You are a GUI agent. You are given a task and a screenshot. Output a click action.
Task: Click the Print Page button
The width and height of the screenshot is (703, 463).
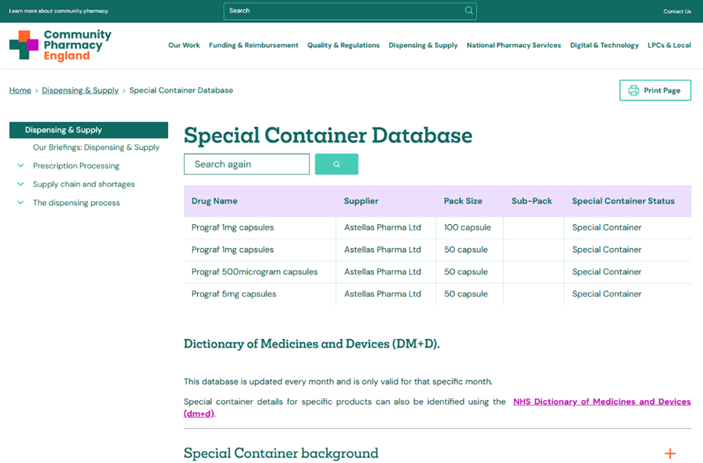[655, 90]
